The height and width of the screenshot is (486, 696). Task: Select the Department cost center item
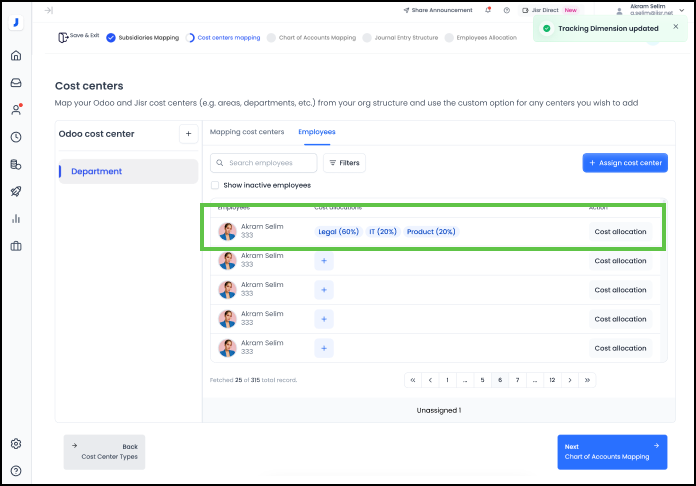[x=128, y=171]
